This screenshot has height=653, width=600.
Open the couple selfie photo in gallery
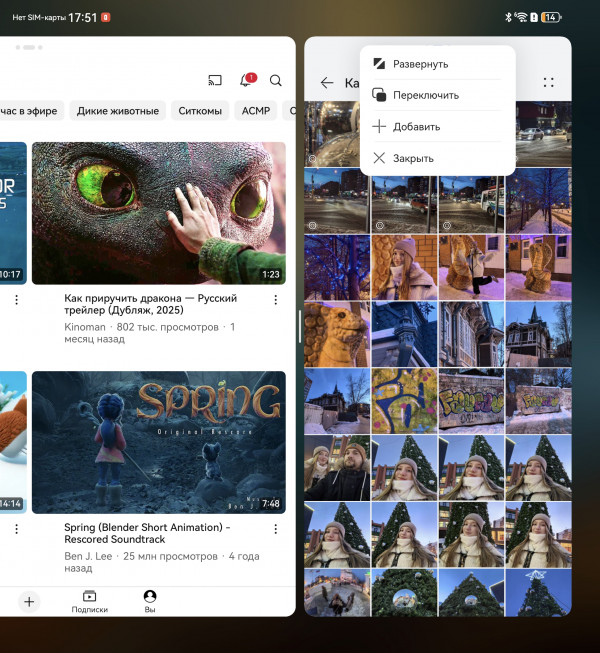pyautogui.click(x=337, y=468)
